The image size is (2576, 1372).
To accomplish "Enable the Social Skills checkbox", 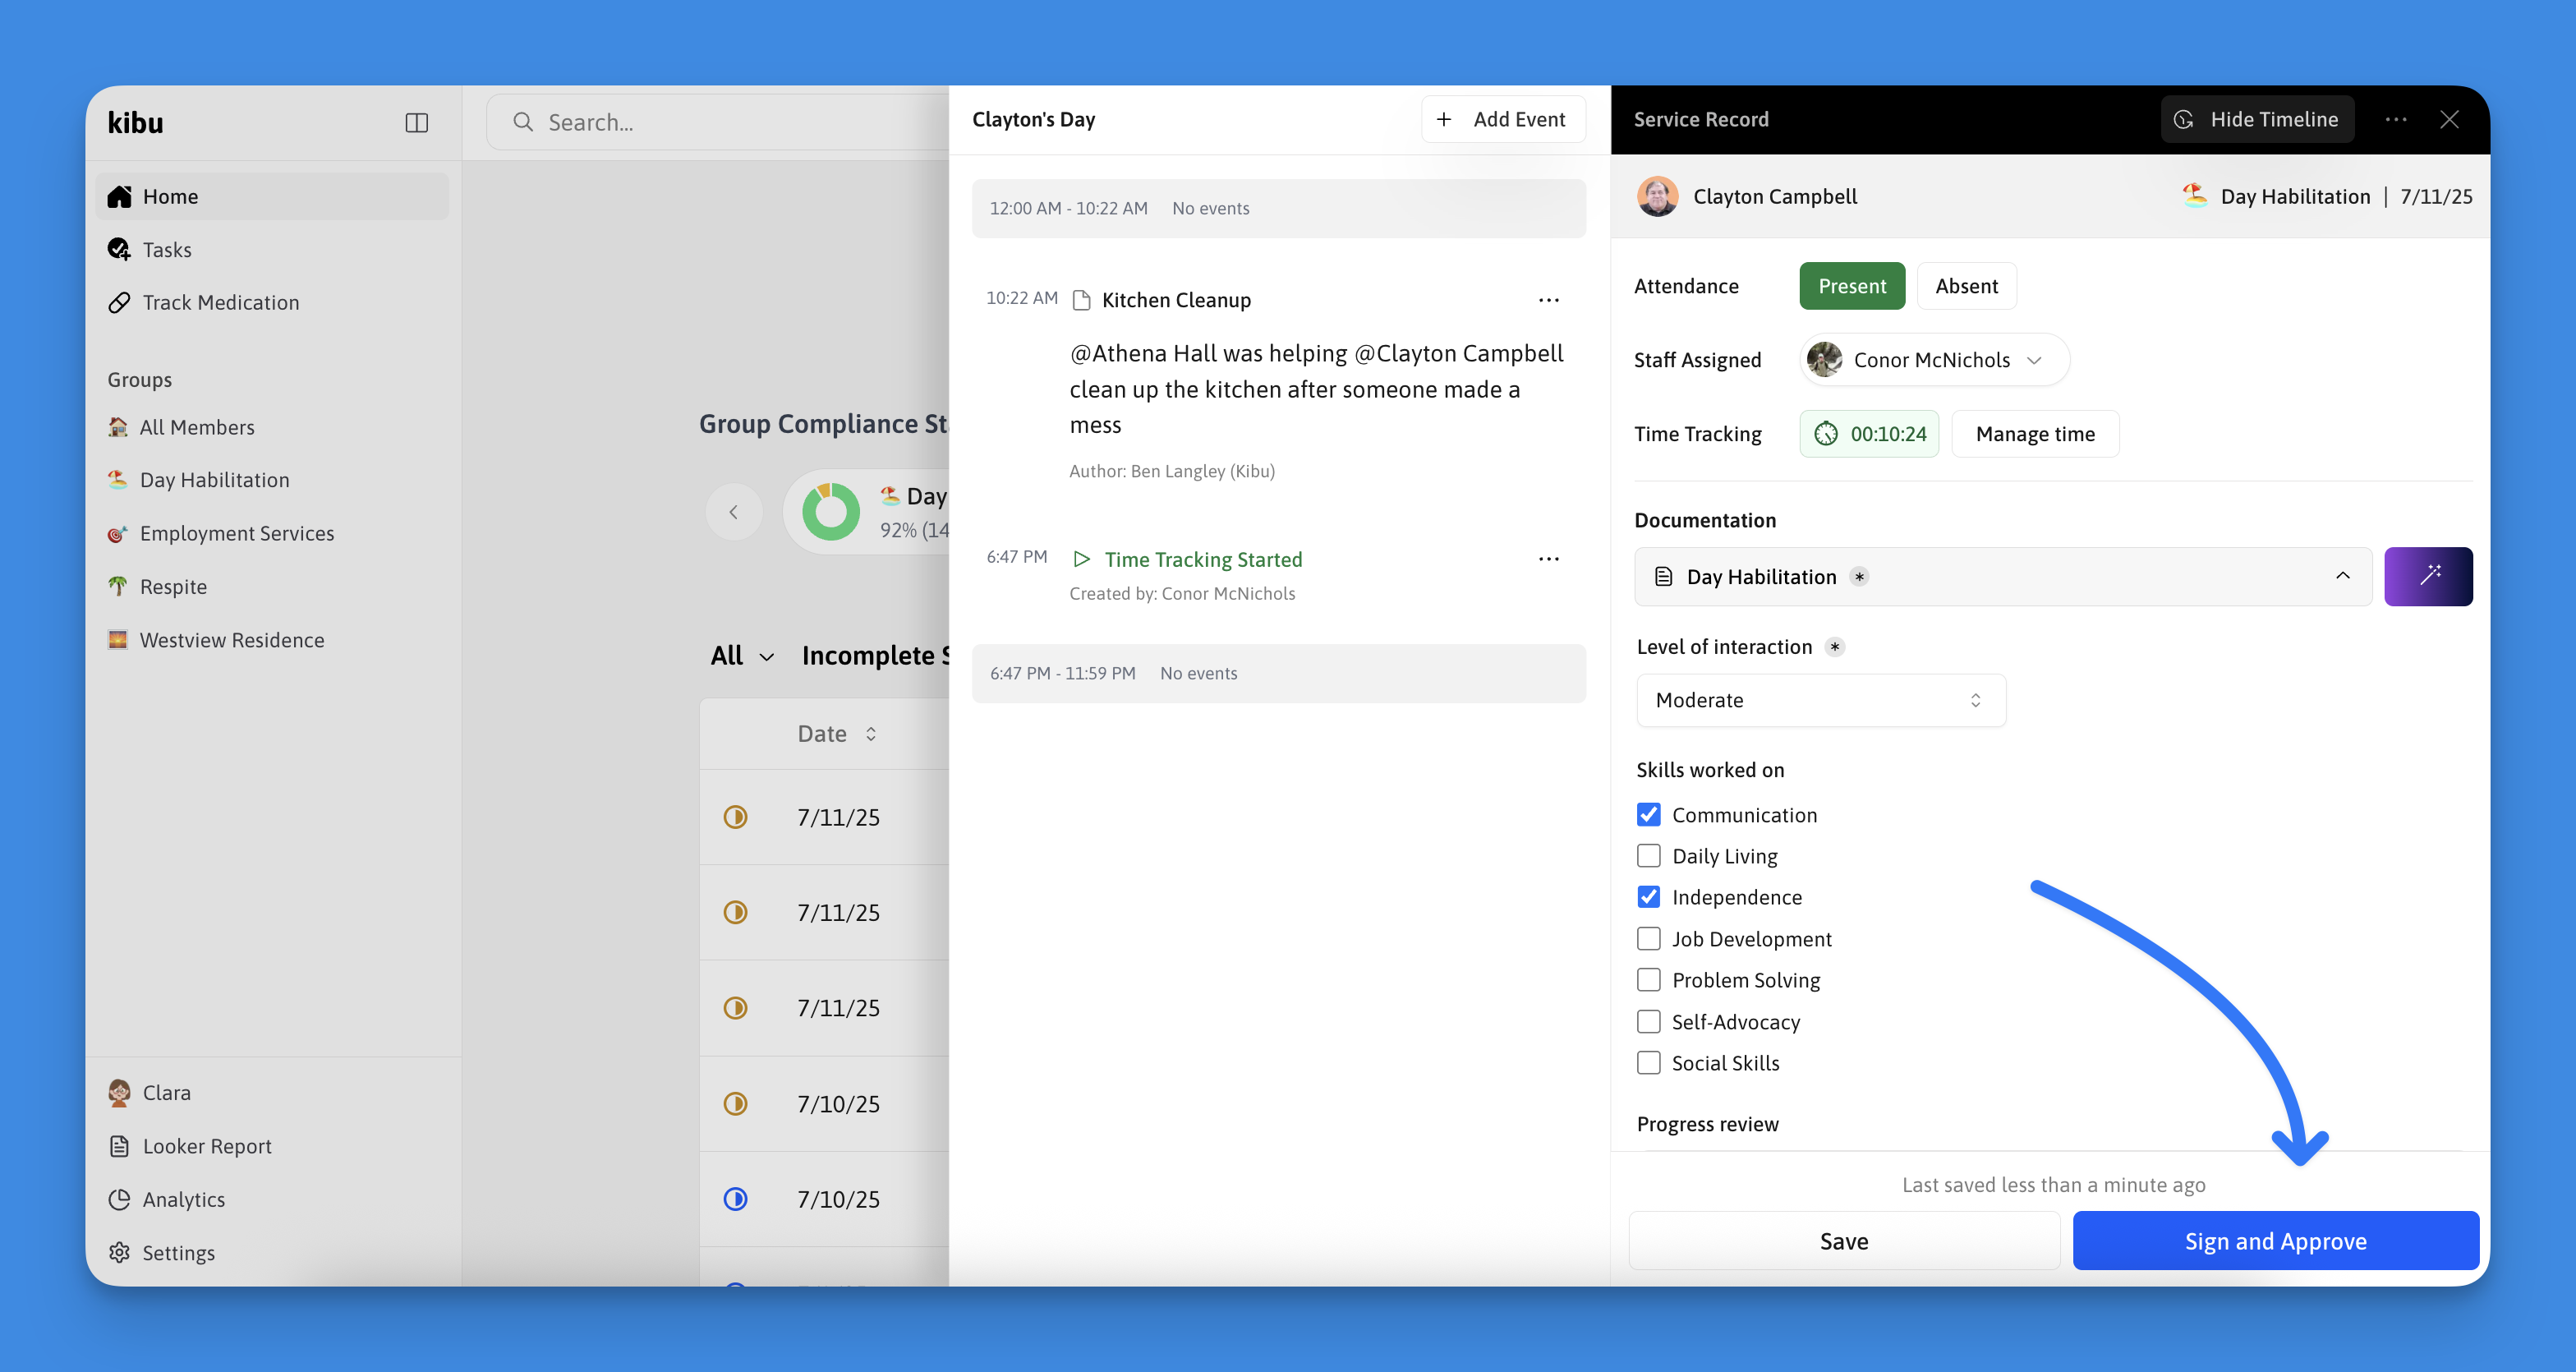I will (1648, 1063).
